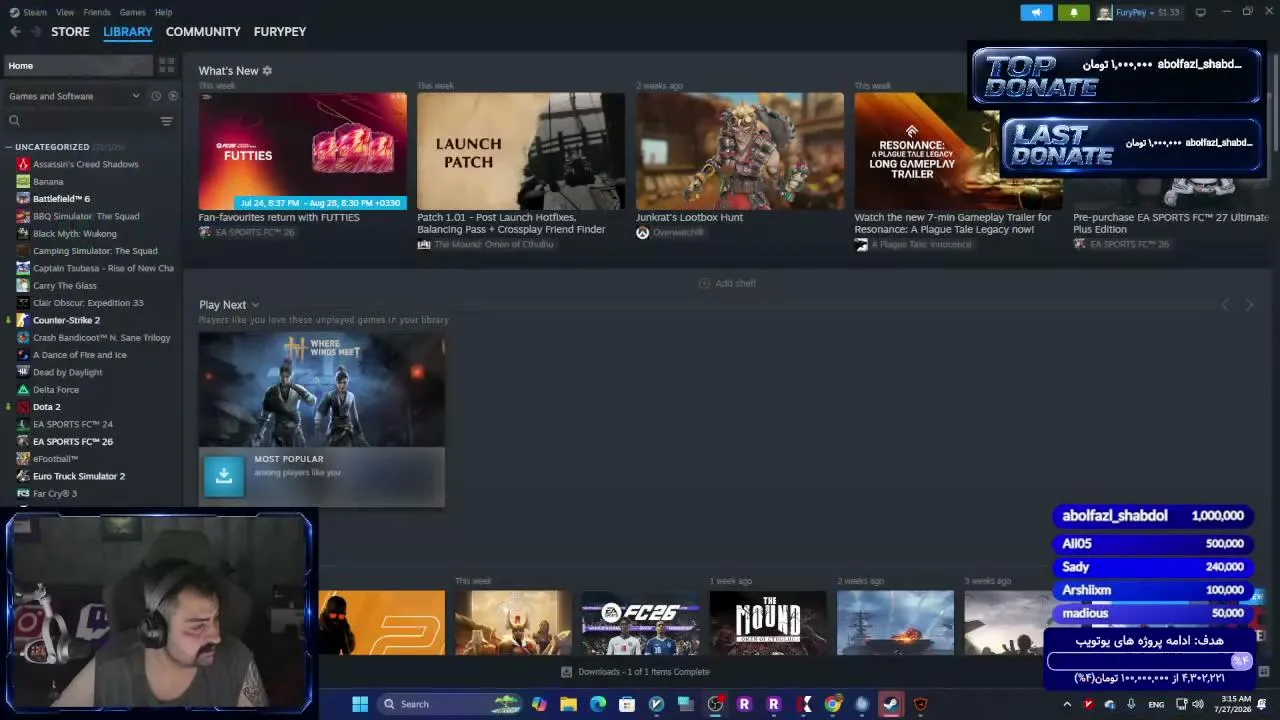Go forward with the right navigation arrow
The image size is (1280, 720).
(37, 32)
